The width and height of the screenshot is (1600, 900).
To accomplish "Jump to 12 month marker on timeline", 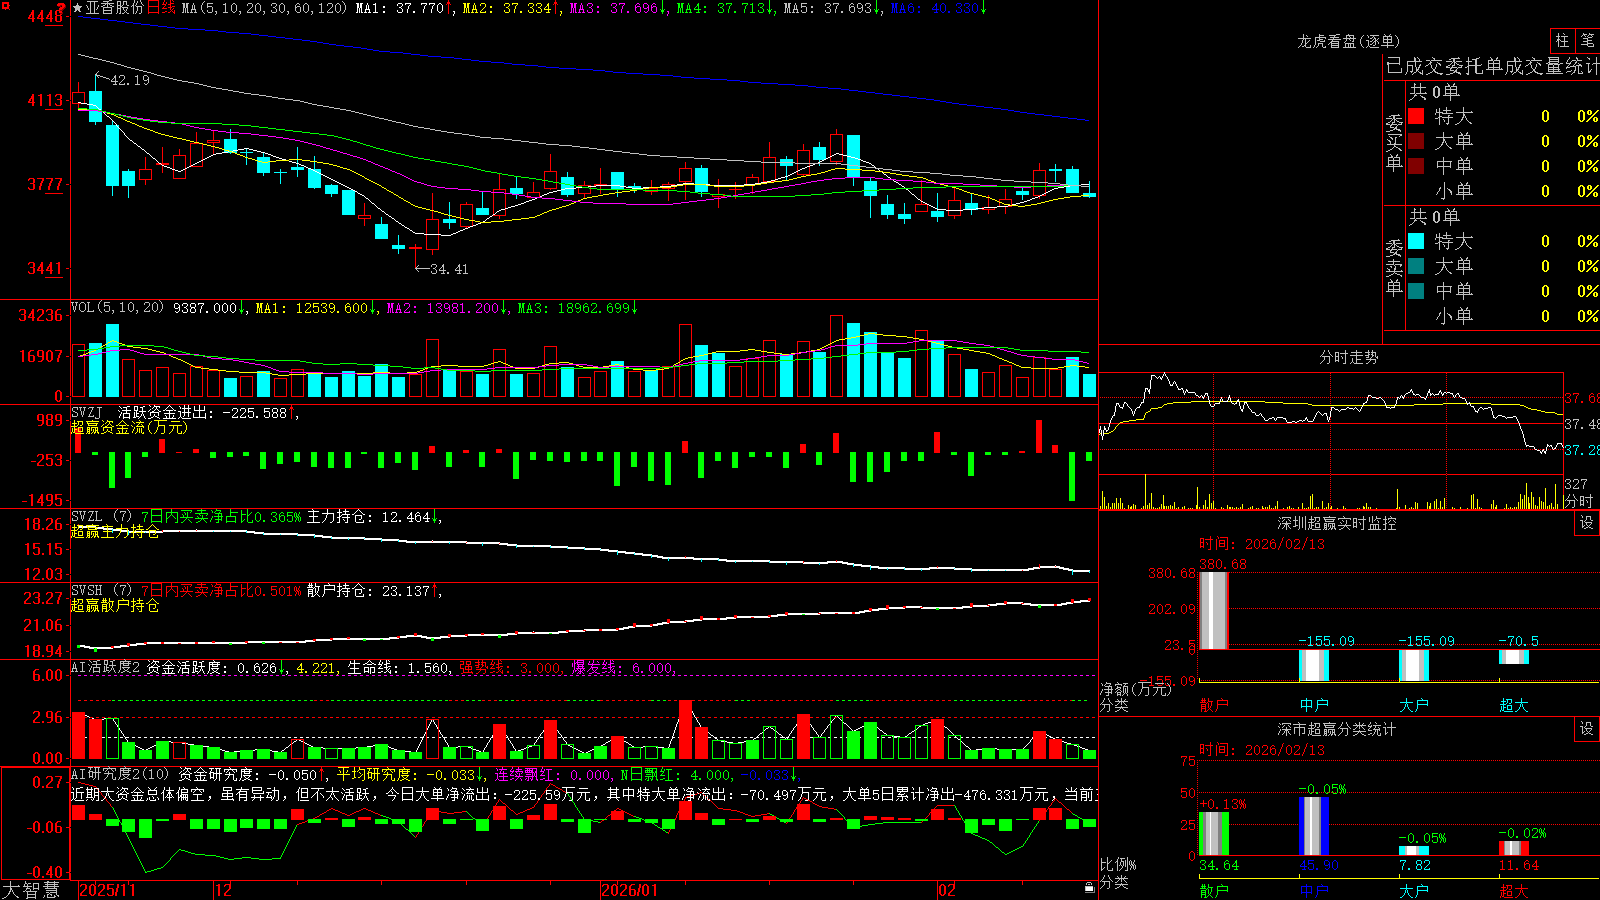I will [x=224, y=890].
